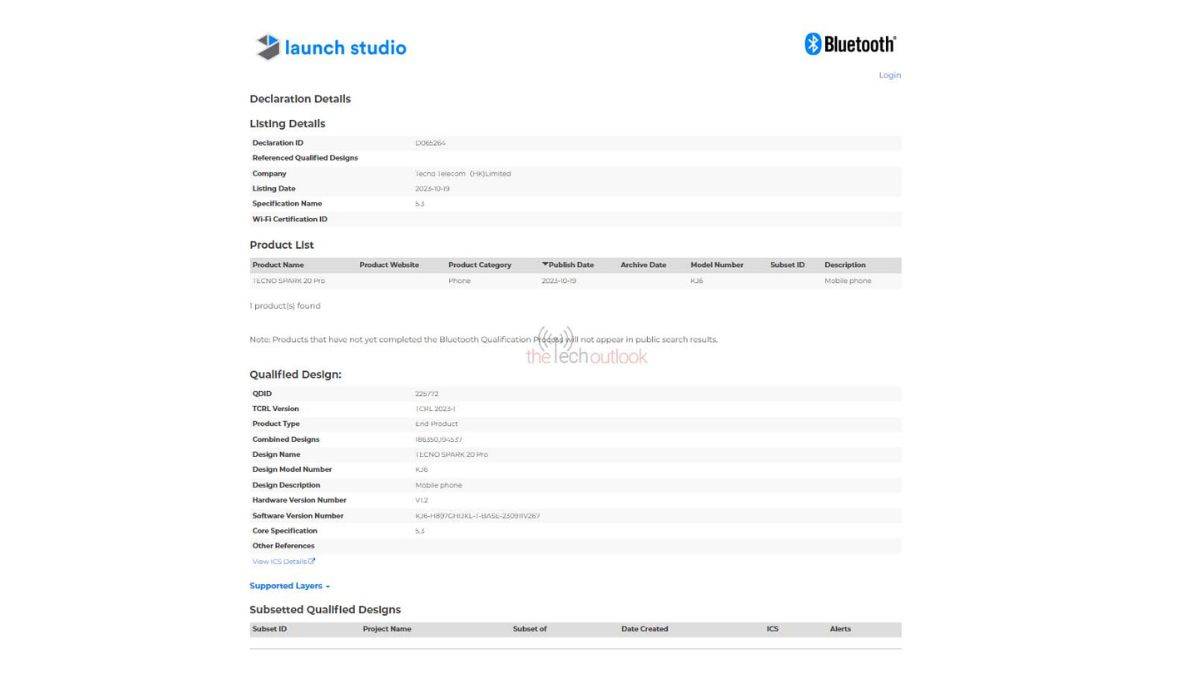Select the Tecno Telecom (HK) Limited company value
Viewport: 1200px width, 675px height.
click(463, 174)
